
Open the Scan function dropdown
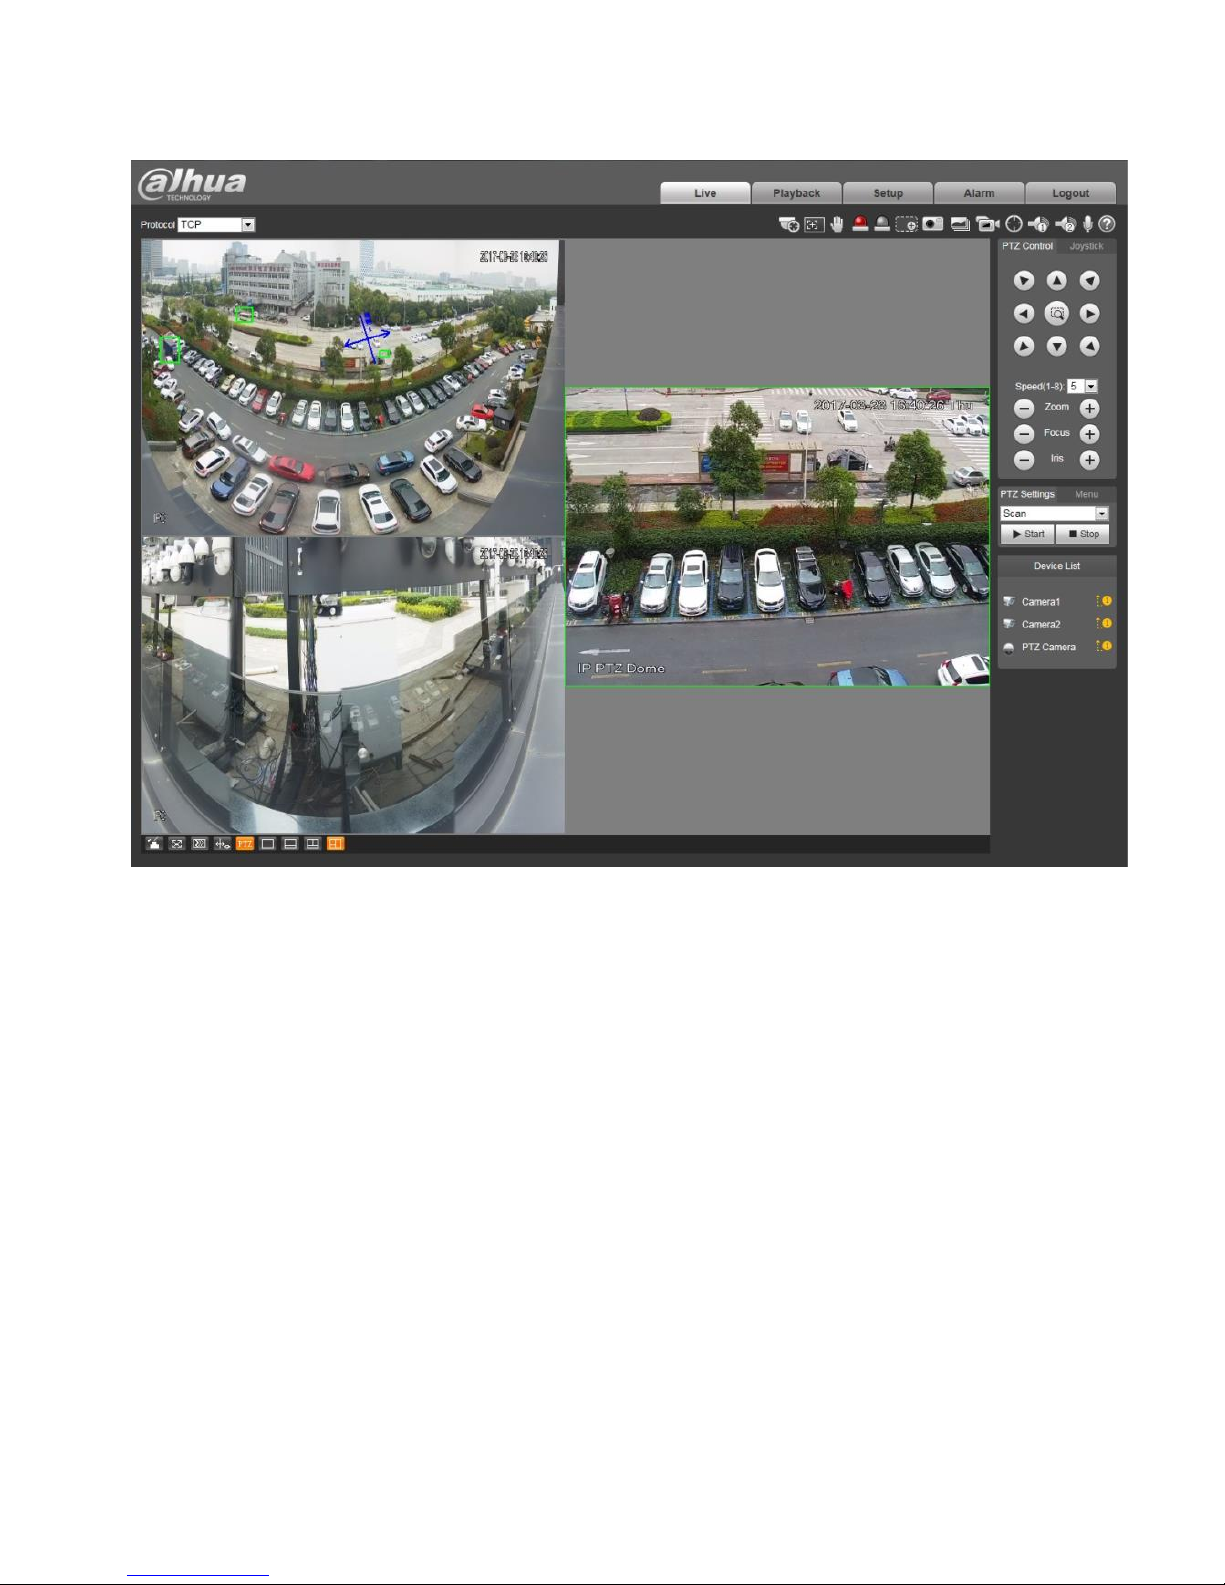(x=1055, y=513)
